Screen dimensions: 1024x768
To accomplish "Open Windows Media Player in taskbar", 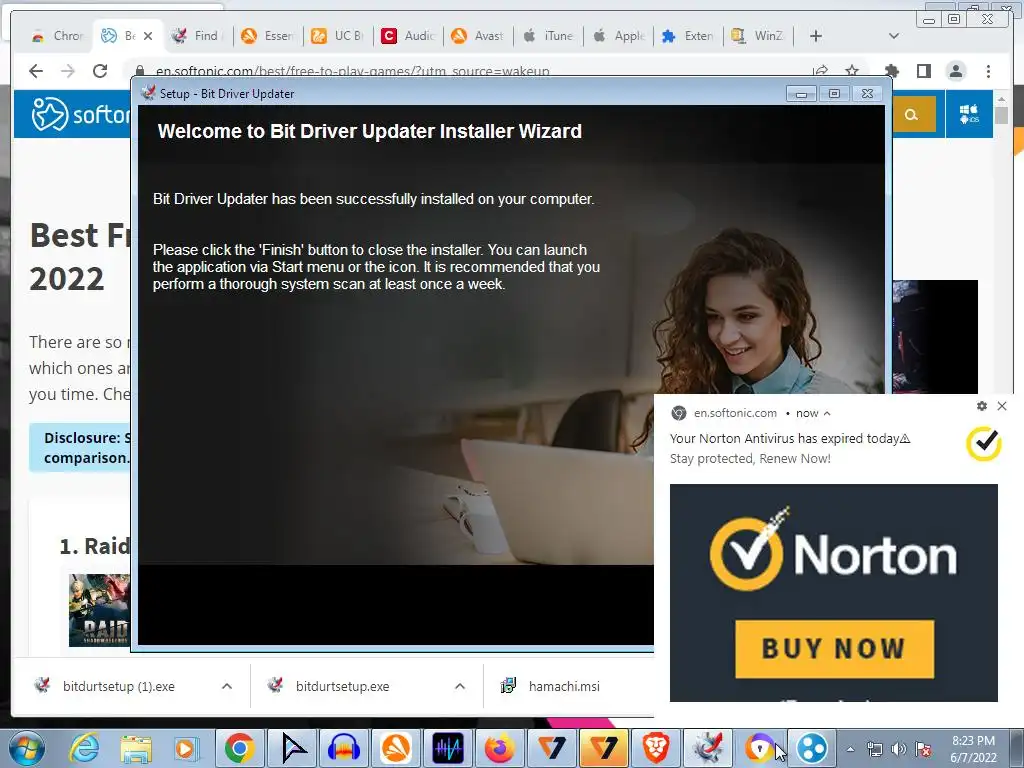I will coord(185,748).
